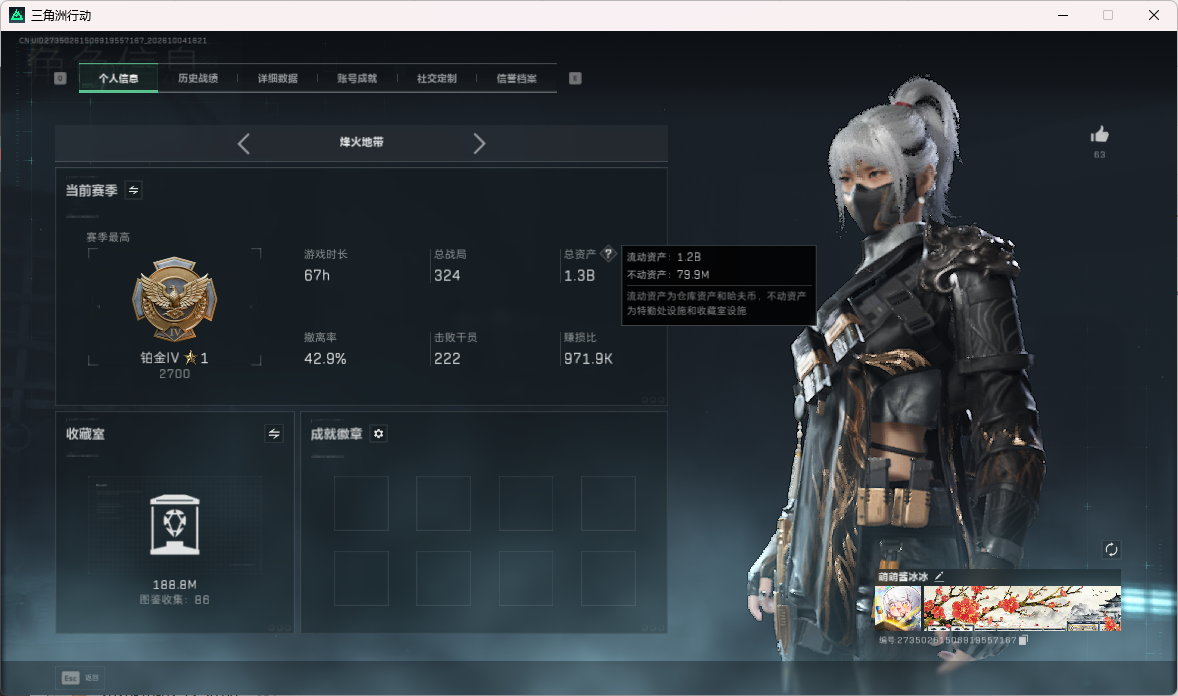The height and width of the screenshot is (696, 1178).
Task: Click the Esc 返回 button
Action: (81, 678)
